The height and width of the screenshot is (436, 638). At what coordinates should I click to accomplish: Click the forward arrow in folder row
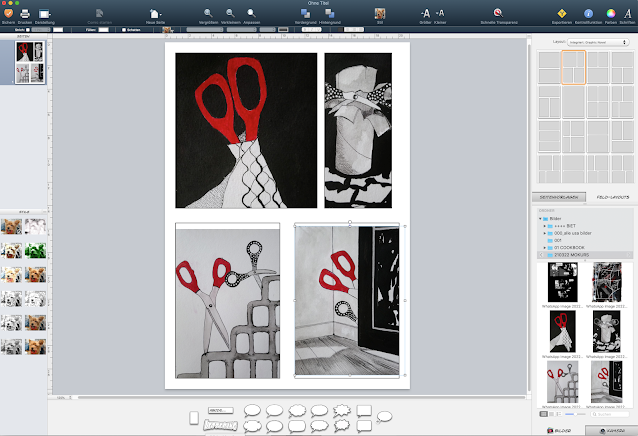(629, 255)
